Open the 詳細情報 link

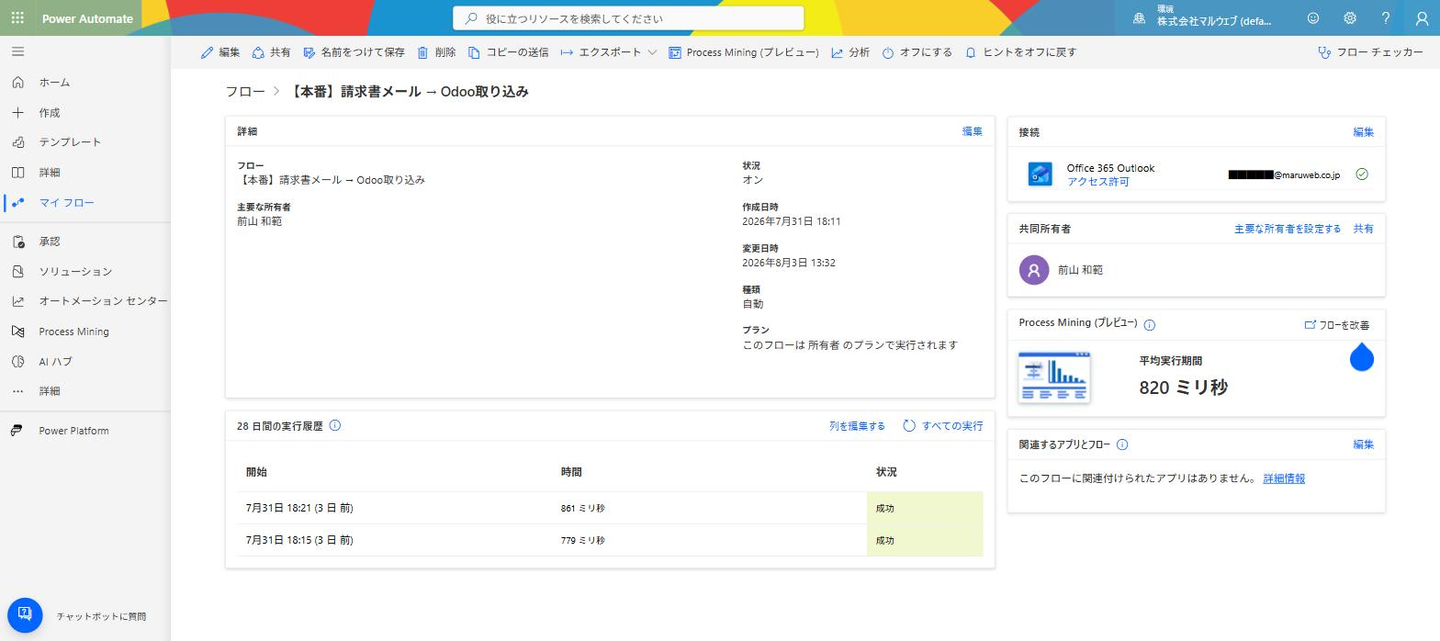(1284, 478)
